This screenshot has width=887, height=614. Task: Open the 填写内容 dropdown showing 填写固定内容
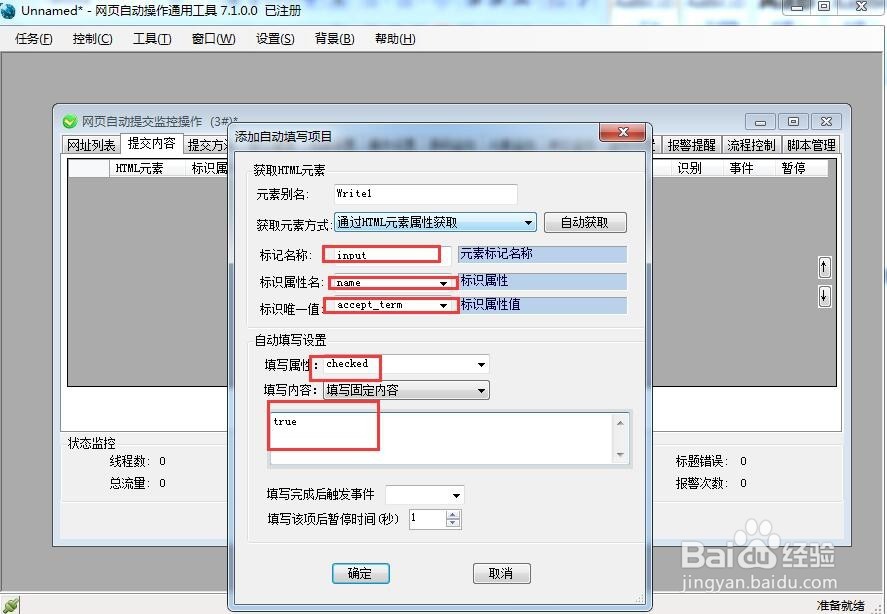tap(480, 390)
